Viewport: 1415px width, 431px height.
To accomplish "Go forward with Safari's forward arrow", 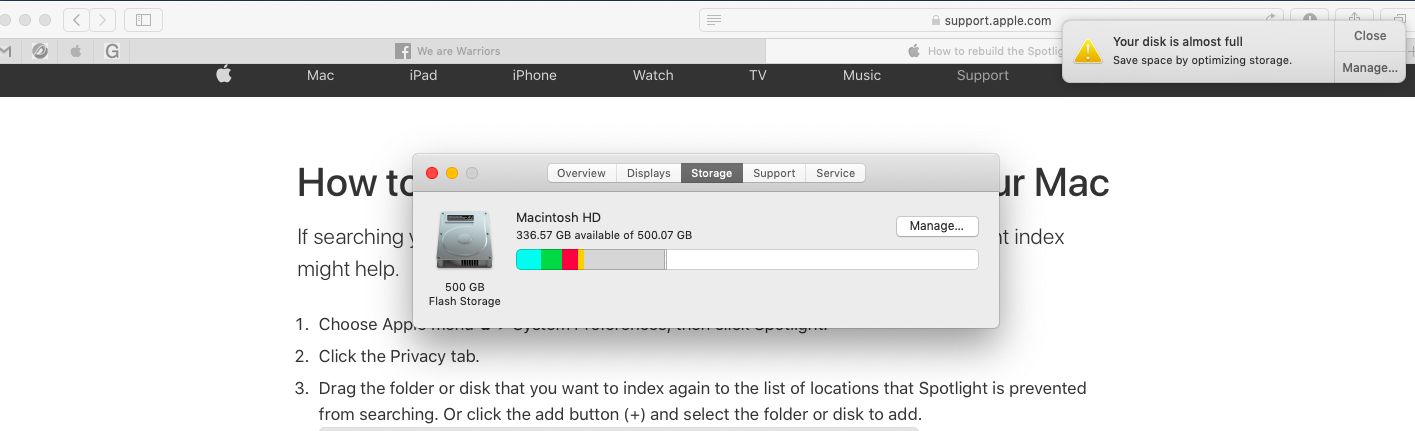I will point(103,19).
